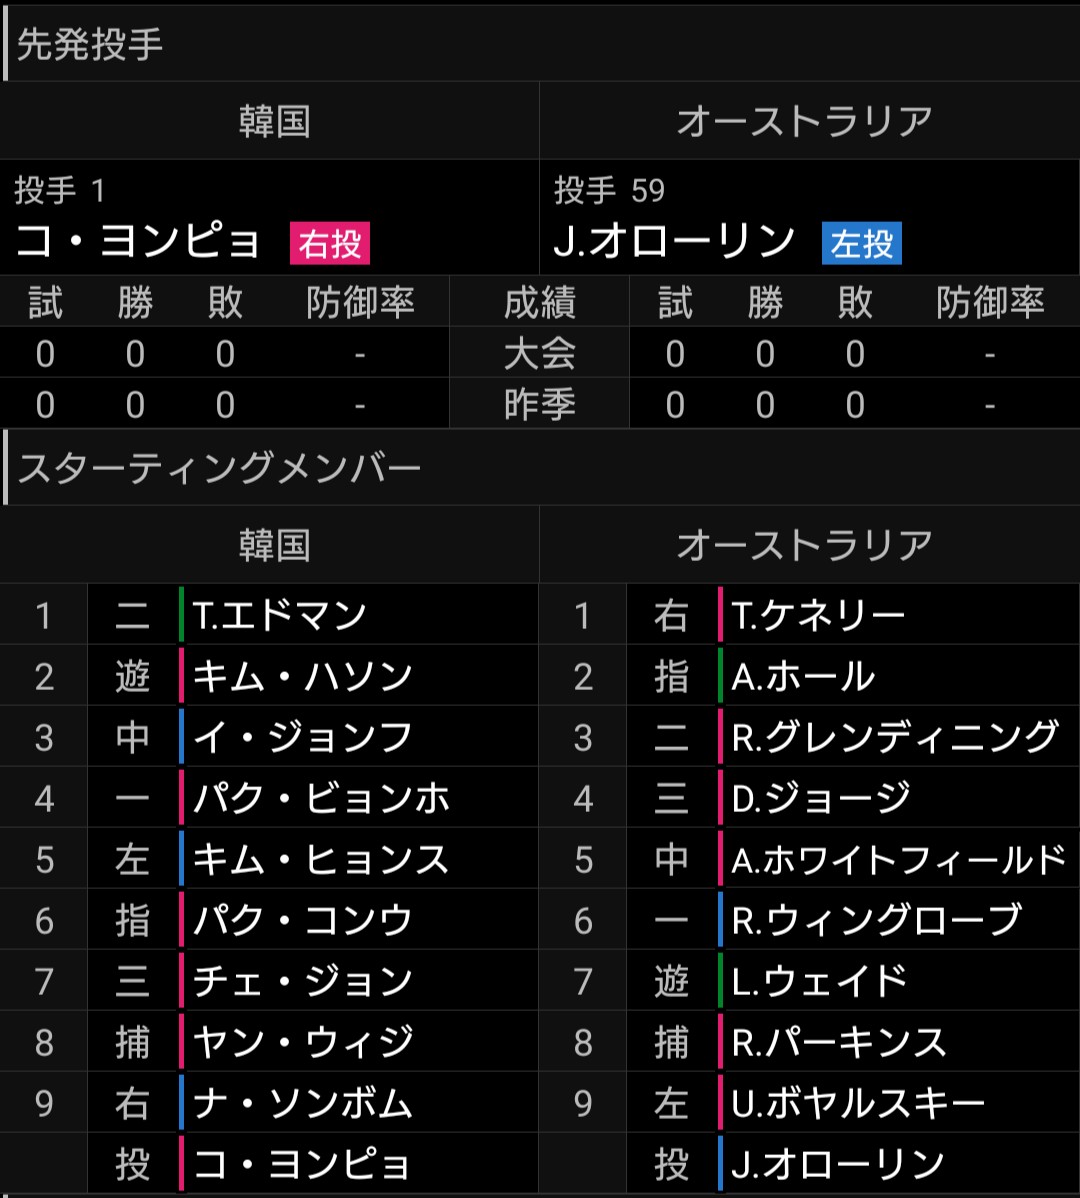Select the pink 右投 badge
Image resolution: width=1080 pixels, height=1198 pixels.
[330, 244]
